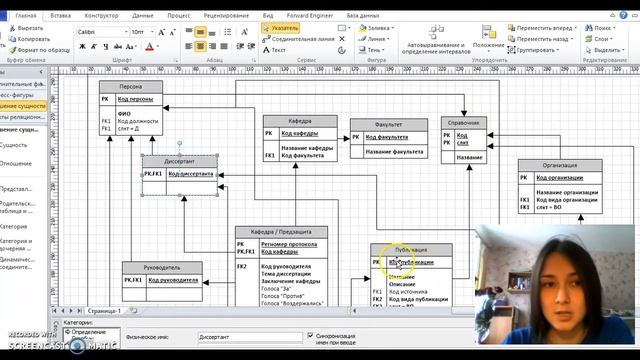
Task: Align text to top
Action: pos(189,32)
